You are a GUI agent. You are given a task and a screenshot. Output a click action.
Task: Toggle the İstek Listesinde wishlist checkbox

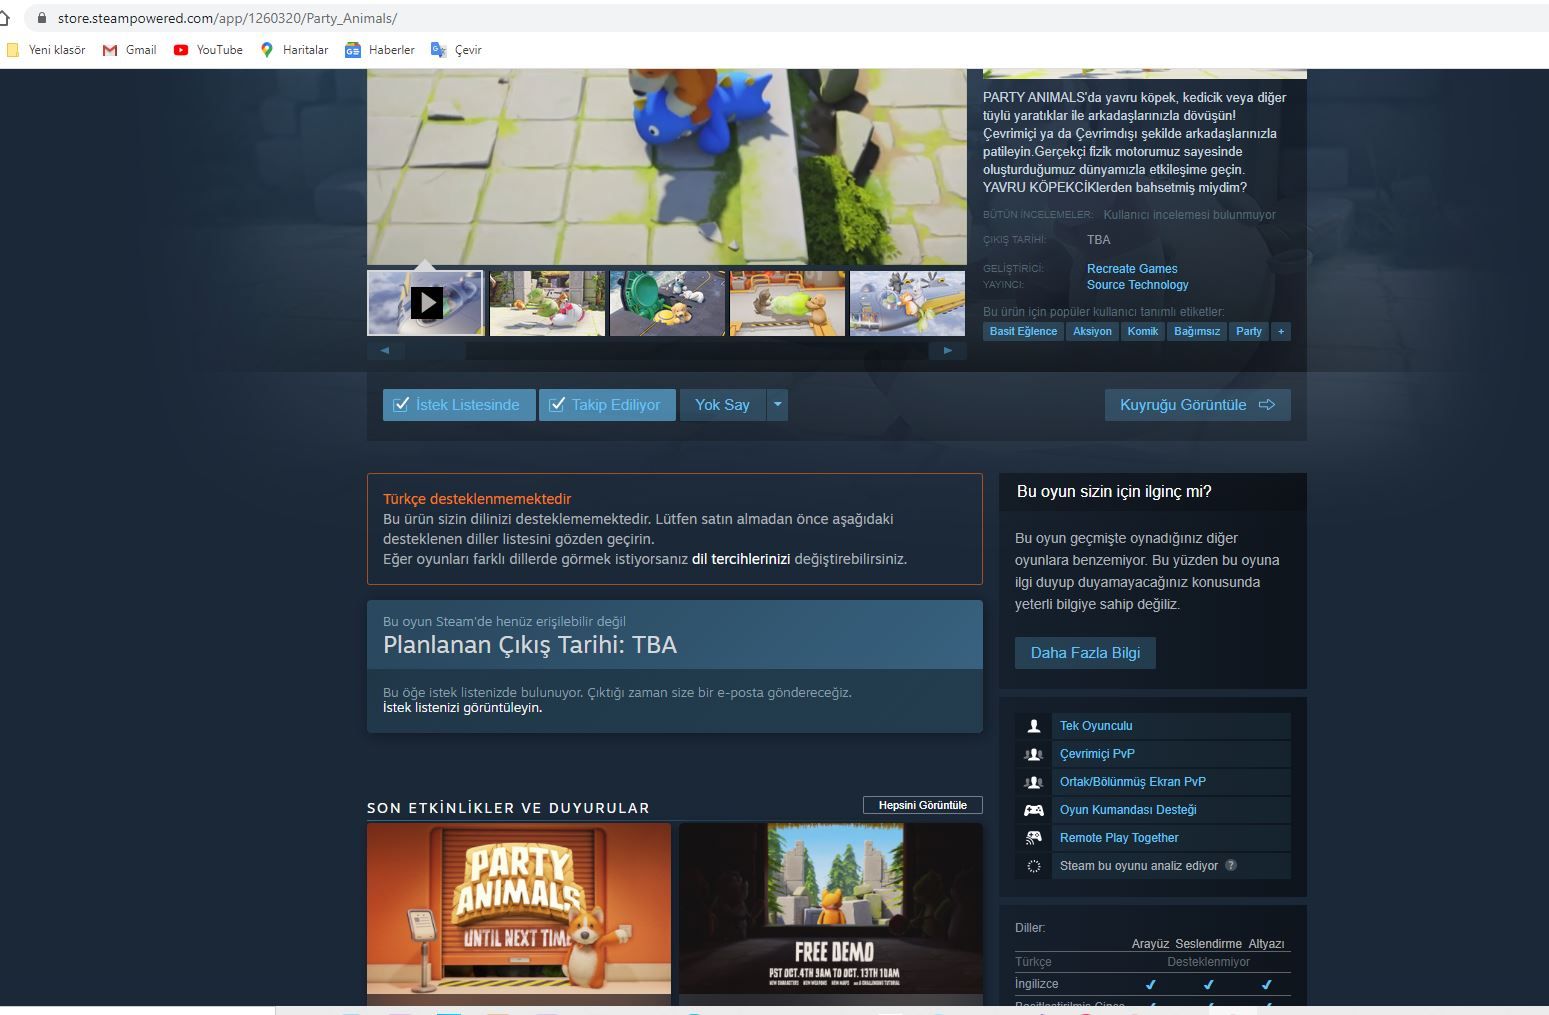tap(401, 405)
